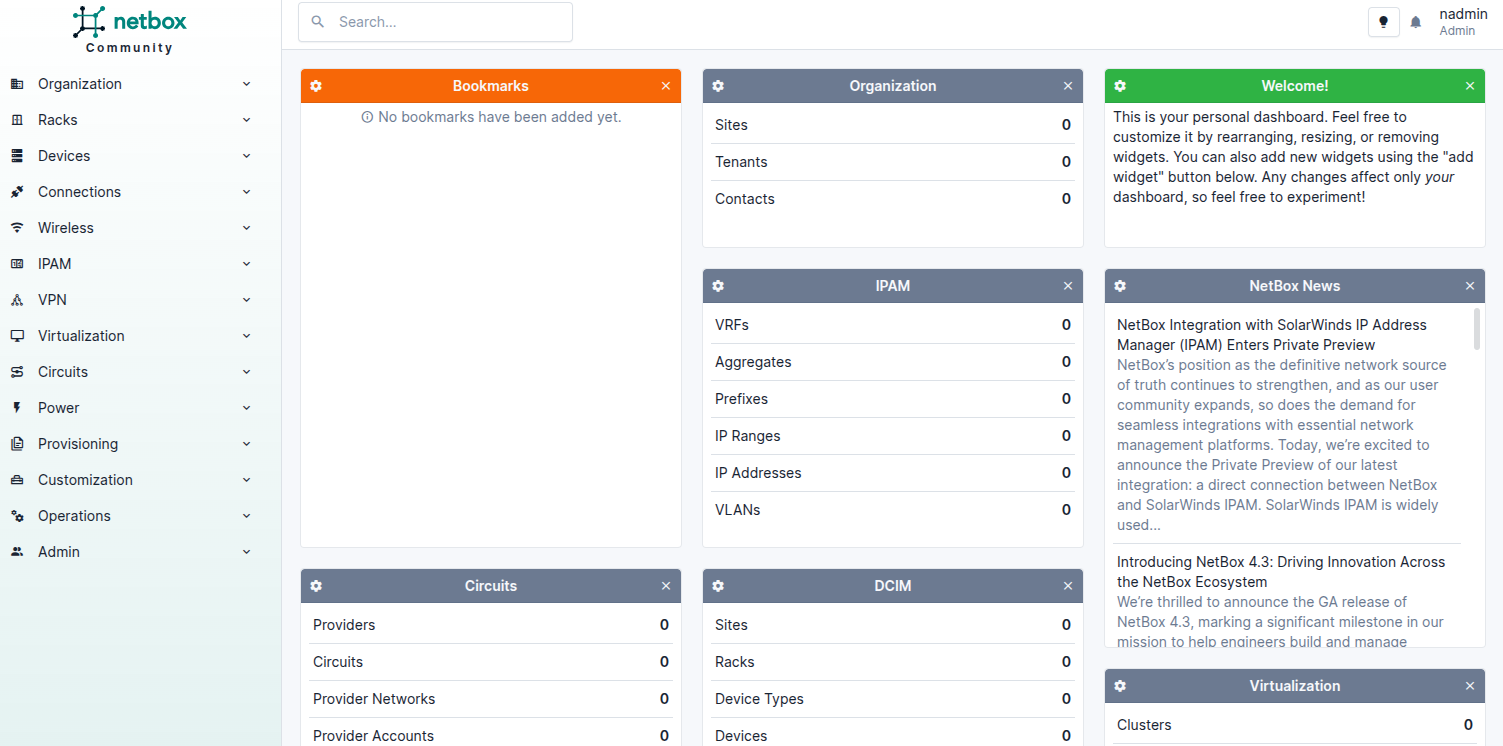Toggle the light/dark mode bulb
1503x746 pixels.
(x=1383, y=22)
